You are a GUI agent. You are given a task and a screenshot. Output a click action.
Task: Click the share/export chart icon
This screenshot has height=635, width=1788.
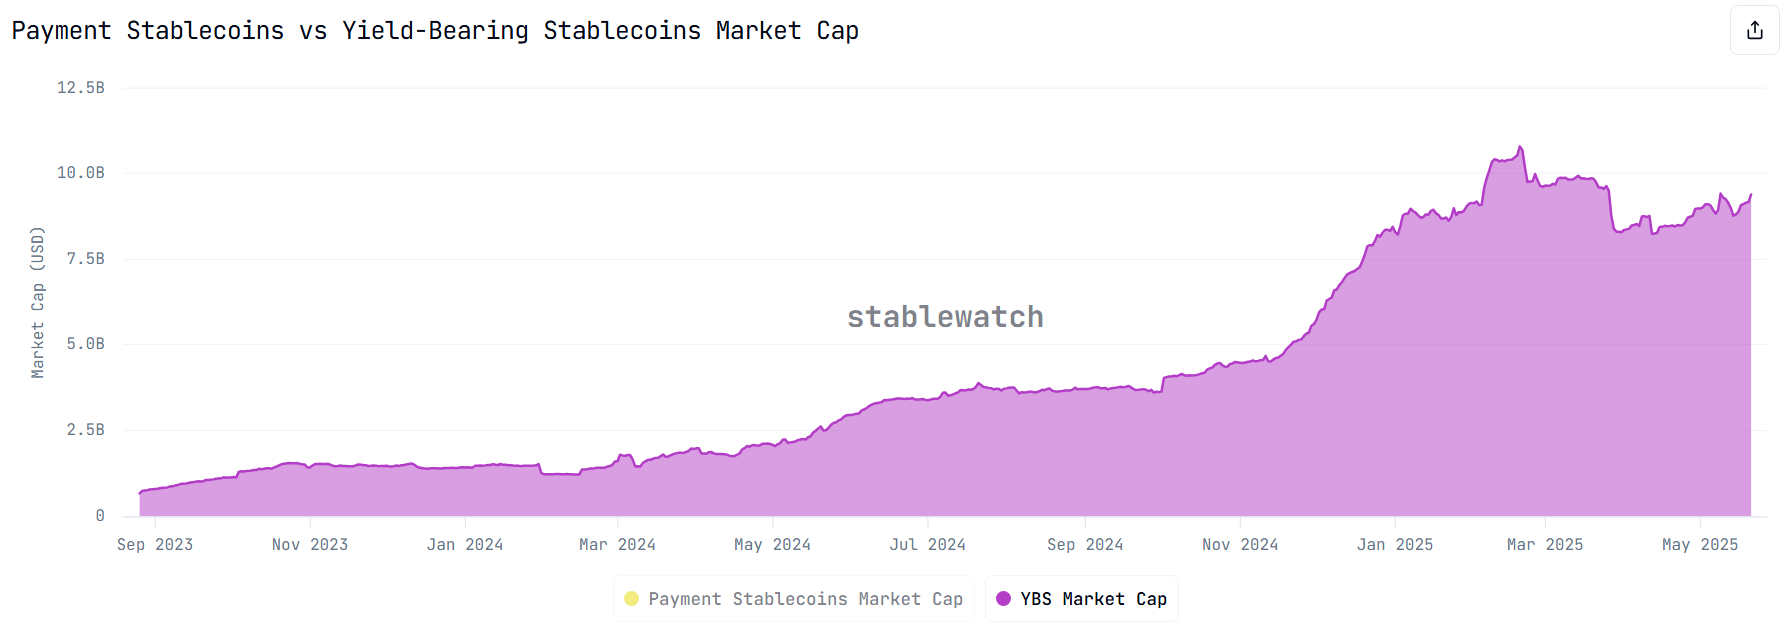pos(1754,30)
